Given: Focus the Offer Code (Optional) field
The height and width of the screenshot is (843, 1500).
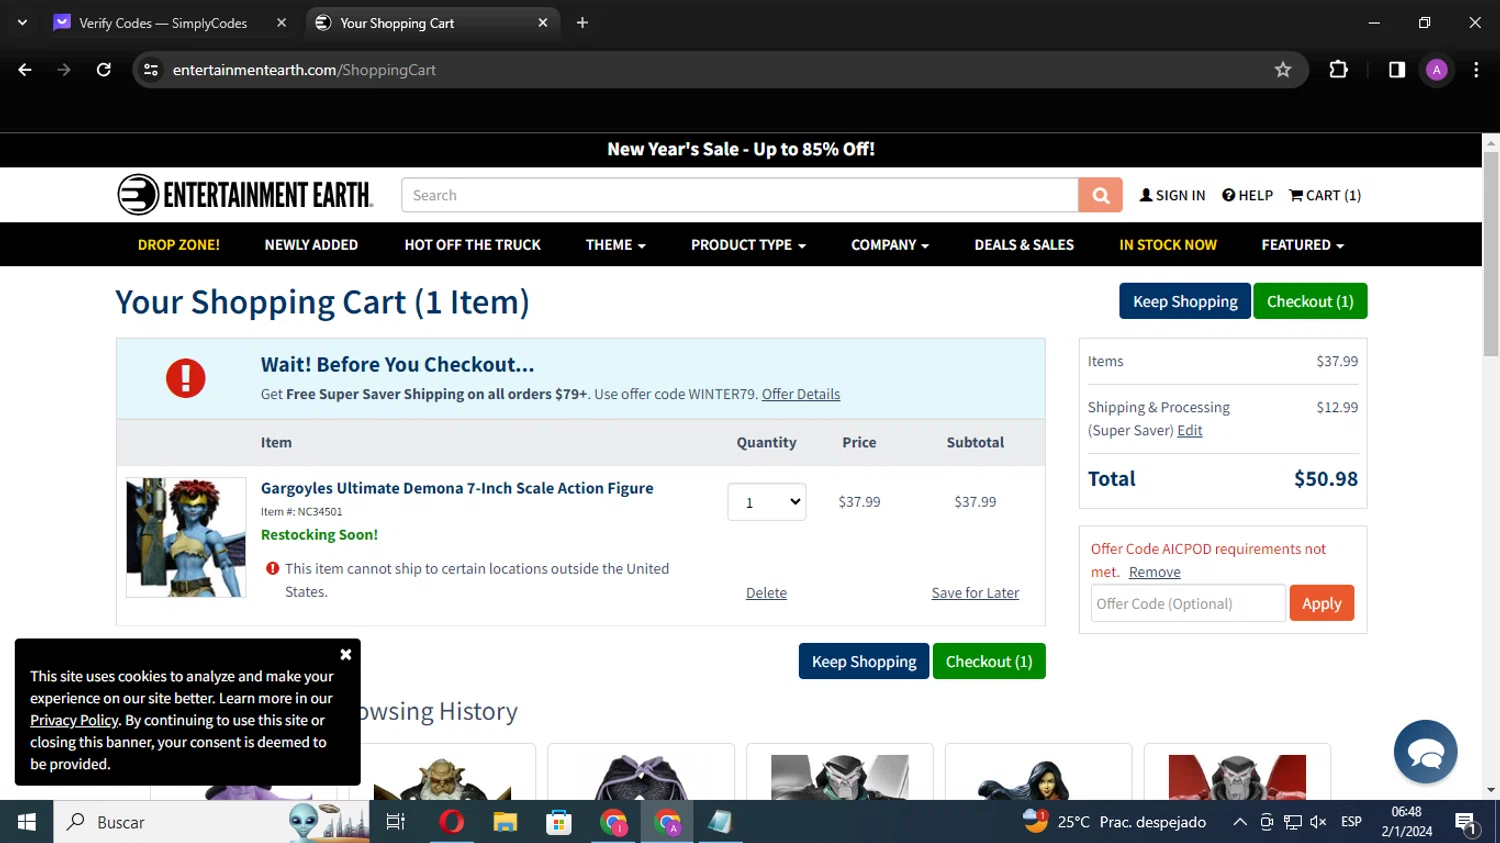Looking at the screenshot, I should (x=1188, y=603).
